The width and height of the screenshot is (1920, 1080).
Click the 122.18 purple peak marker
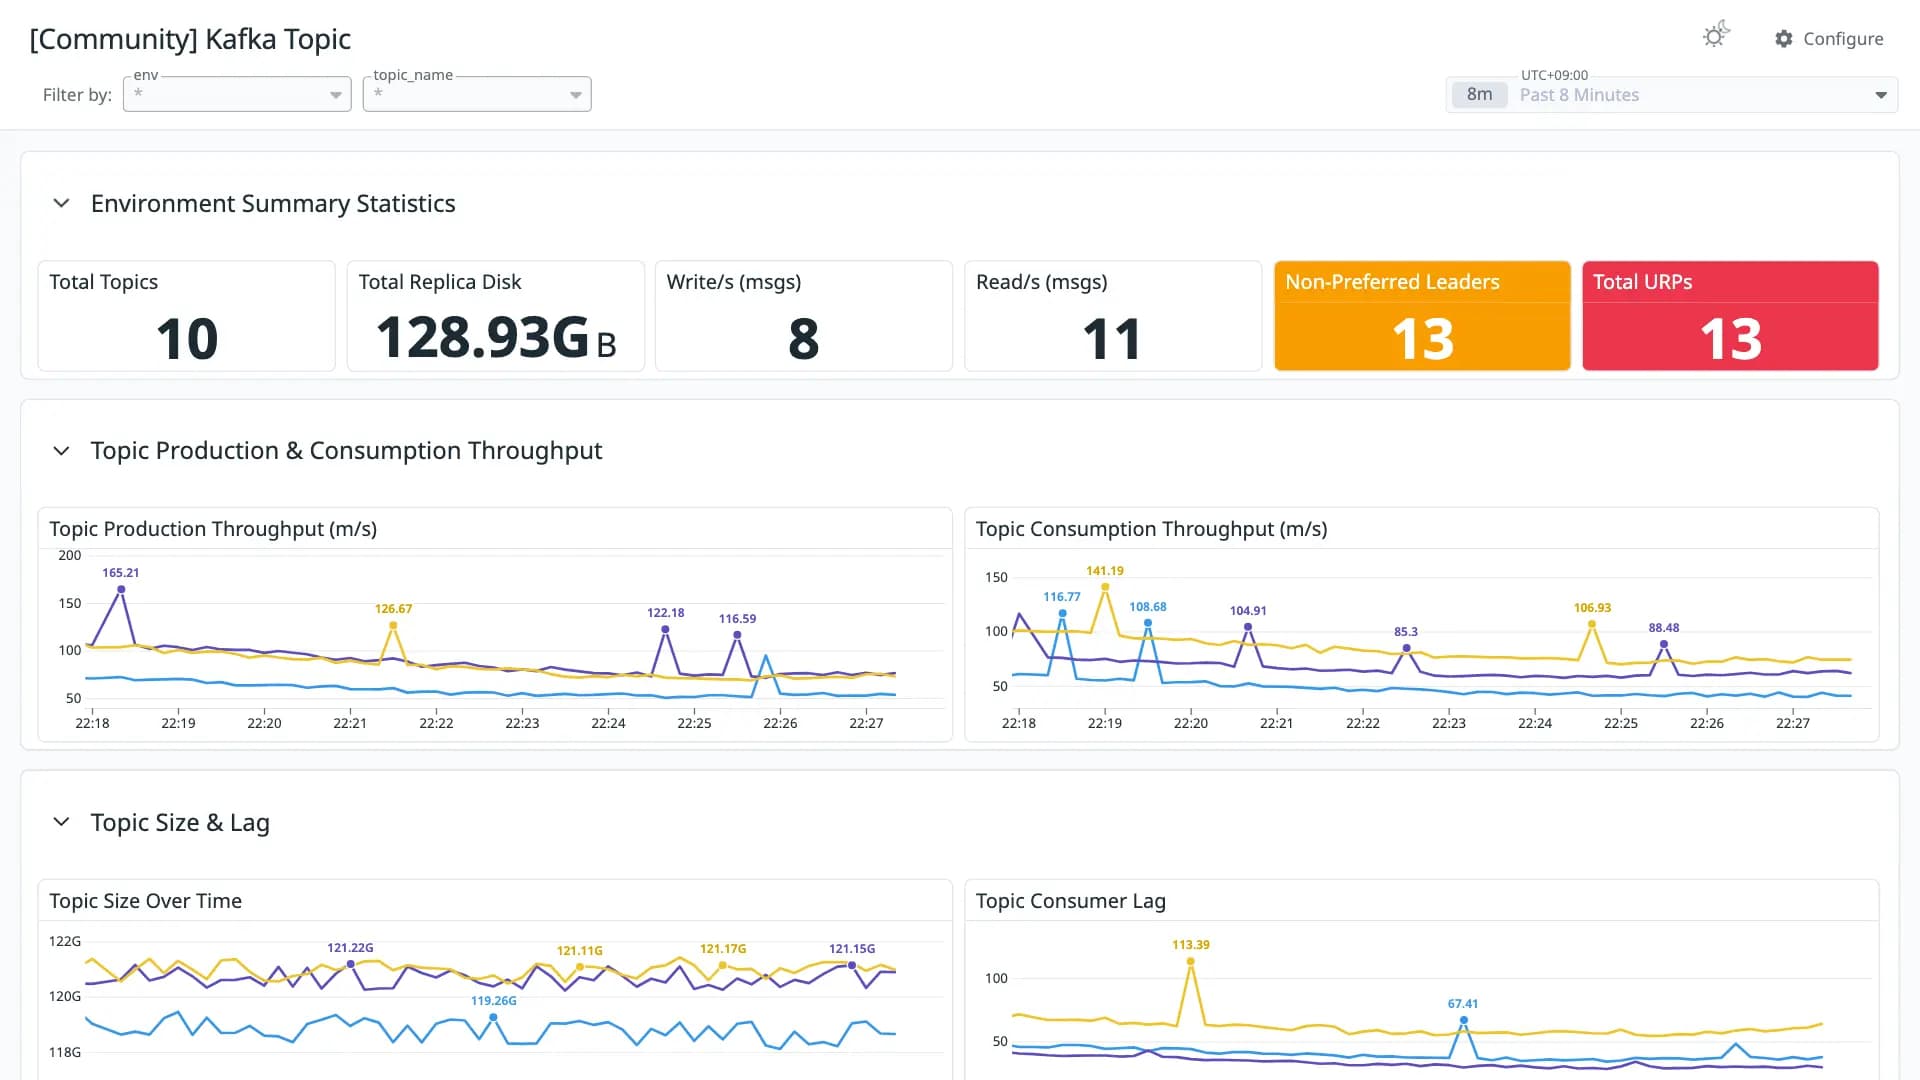pos(665,629)
